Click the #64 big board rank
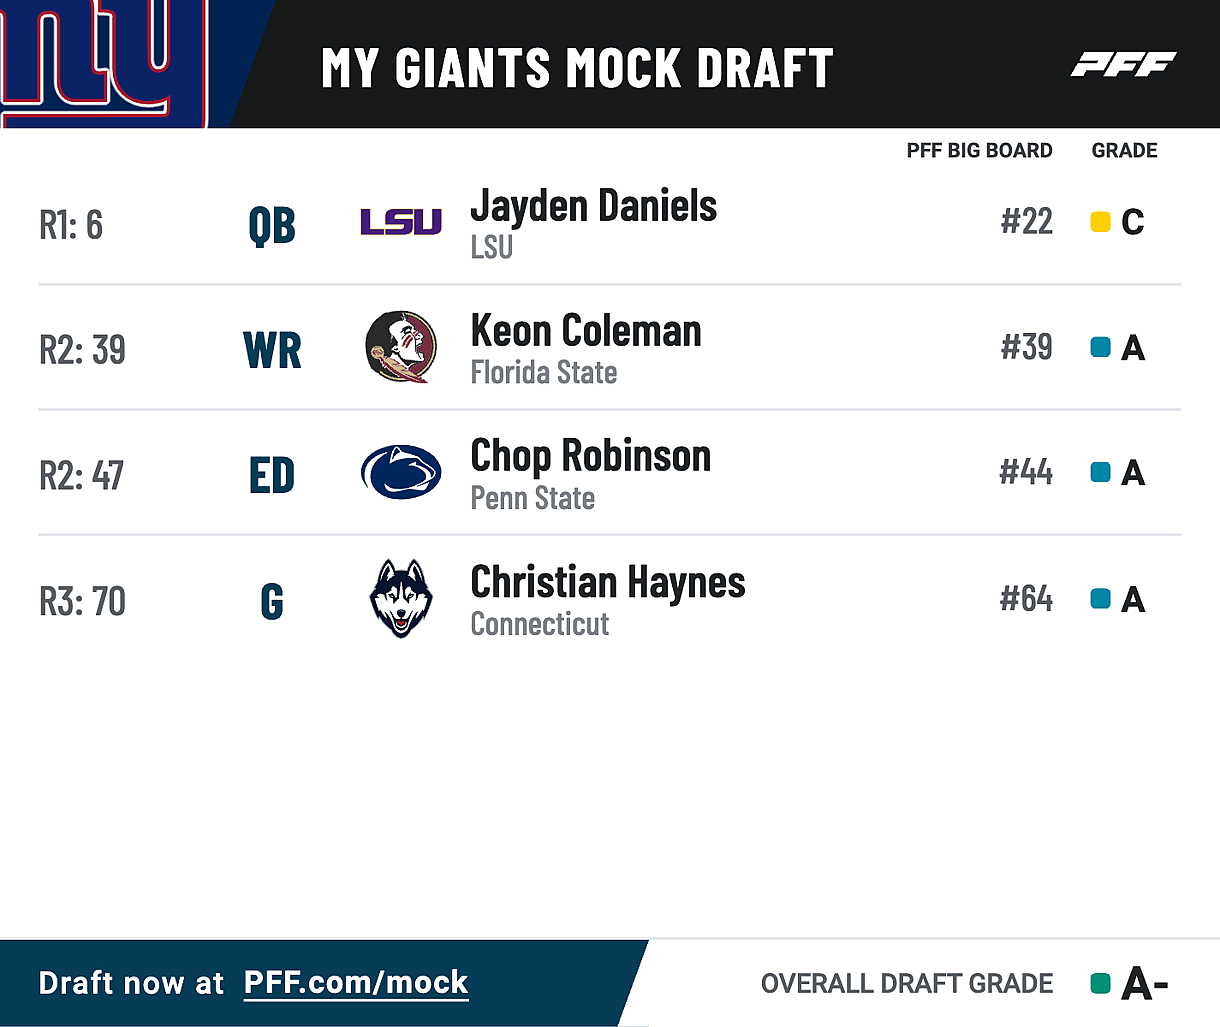The image size is (1220, 1027). point(1026,598)
